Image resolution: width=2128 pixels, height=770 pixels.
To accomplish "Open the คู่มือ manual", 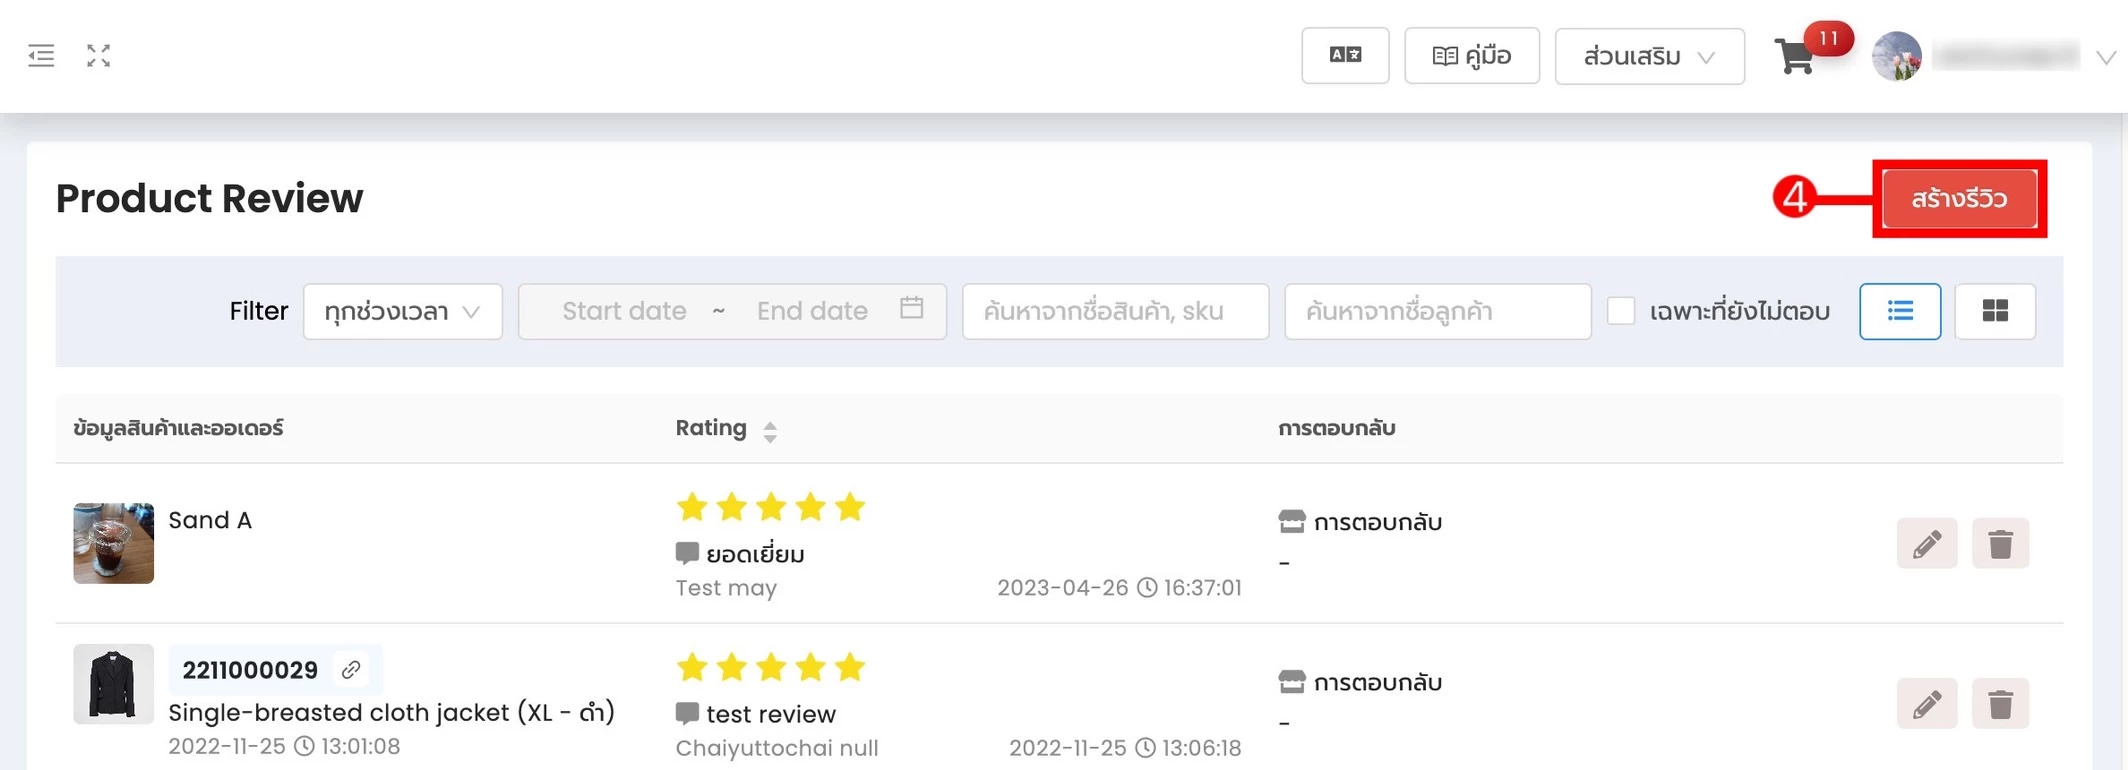I will click(x=1471, y=55).
